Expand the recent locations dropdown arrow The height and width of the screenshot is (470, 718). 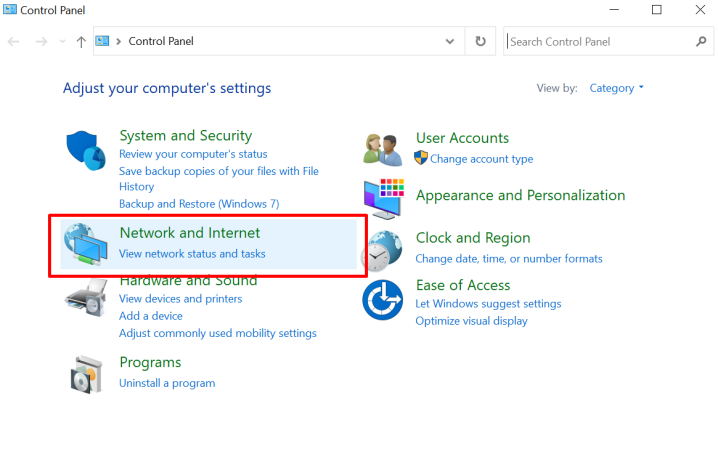point(63,42)
